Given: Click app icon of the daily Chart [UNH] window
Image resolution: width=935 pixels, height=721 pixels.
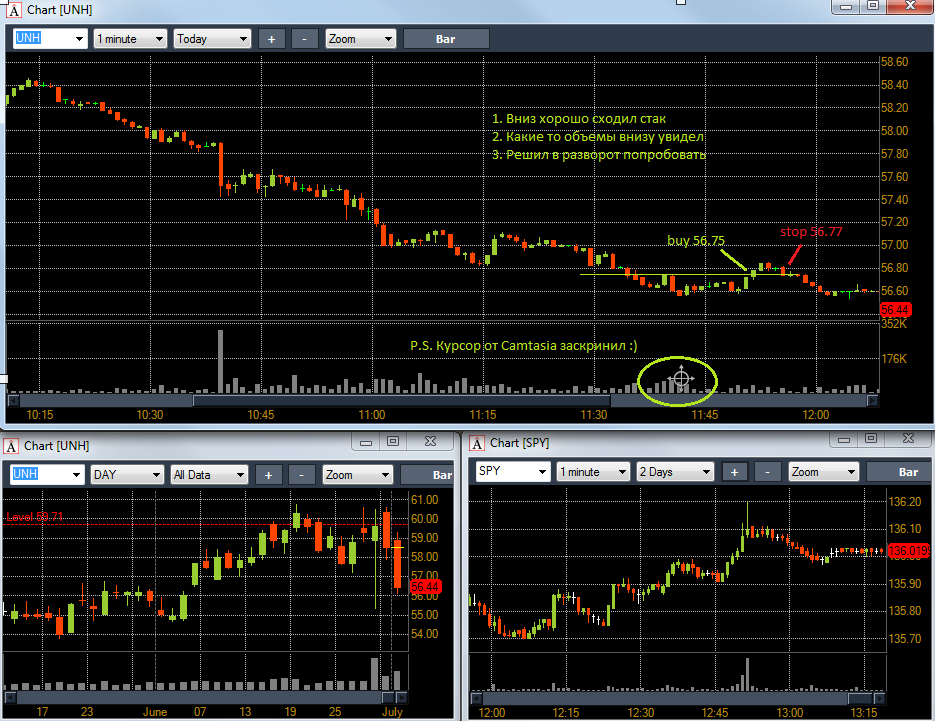Looking at the screenshot, I should click(11, 445).
